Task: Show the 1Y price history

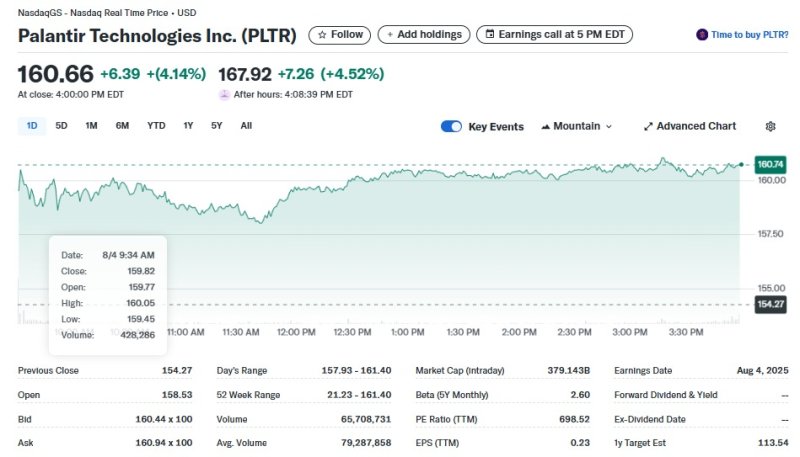Action: 188,126
